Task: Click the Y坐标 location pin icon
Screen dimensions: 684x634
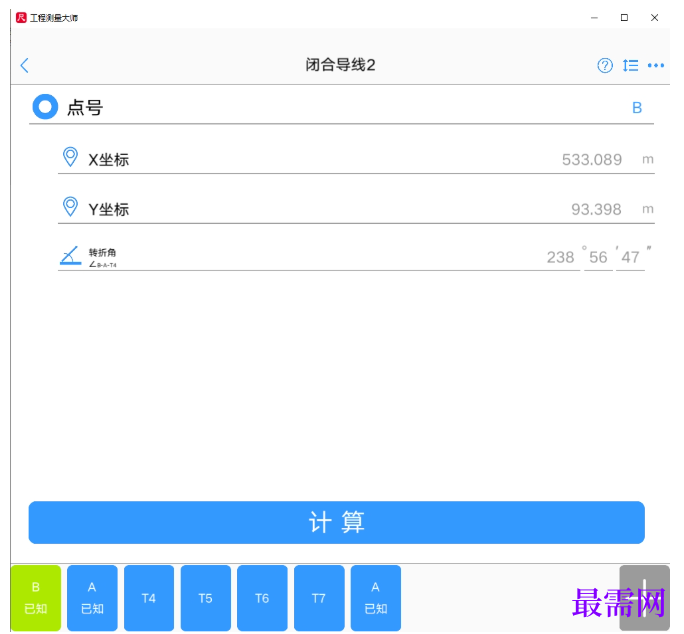Action: pos(70,207)
